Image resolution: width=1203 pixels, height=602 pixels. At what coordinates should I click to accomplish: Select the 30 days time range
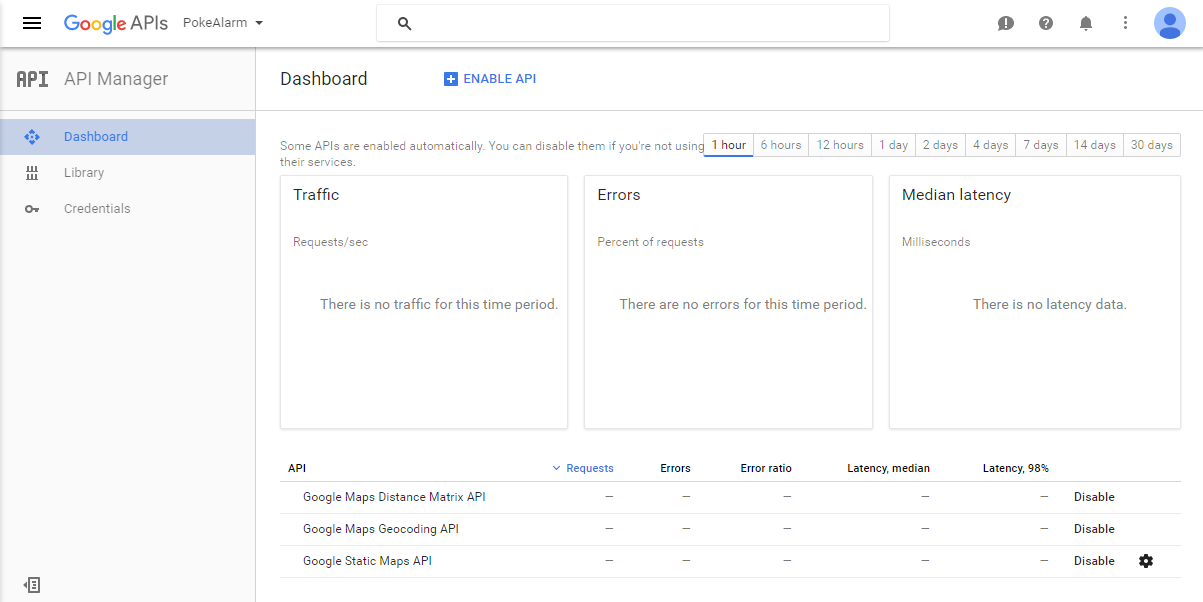pyautogui.click(x=1152, y=145)
